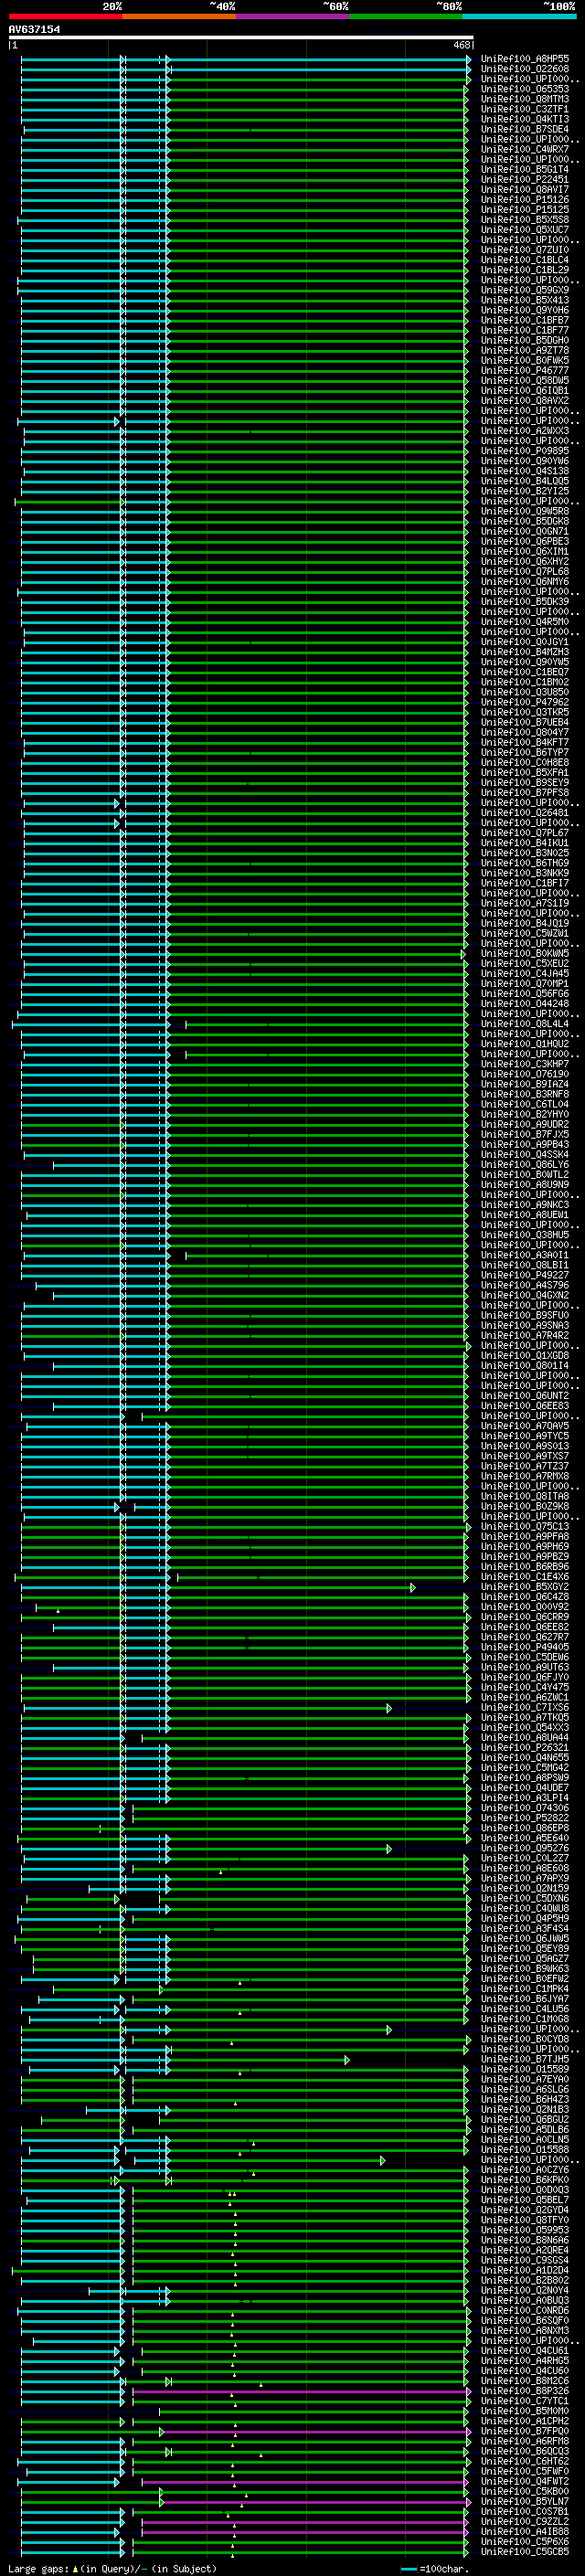The image size is (585, 2576).
Task: Select hit UniRef100_B5DGH0
Action: pyautogui.click(x=525, y=340)
